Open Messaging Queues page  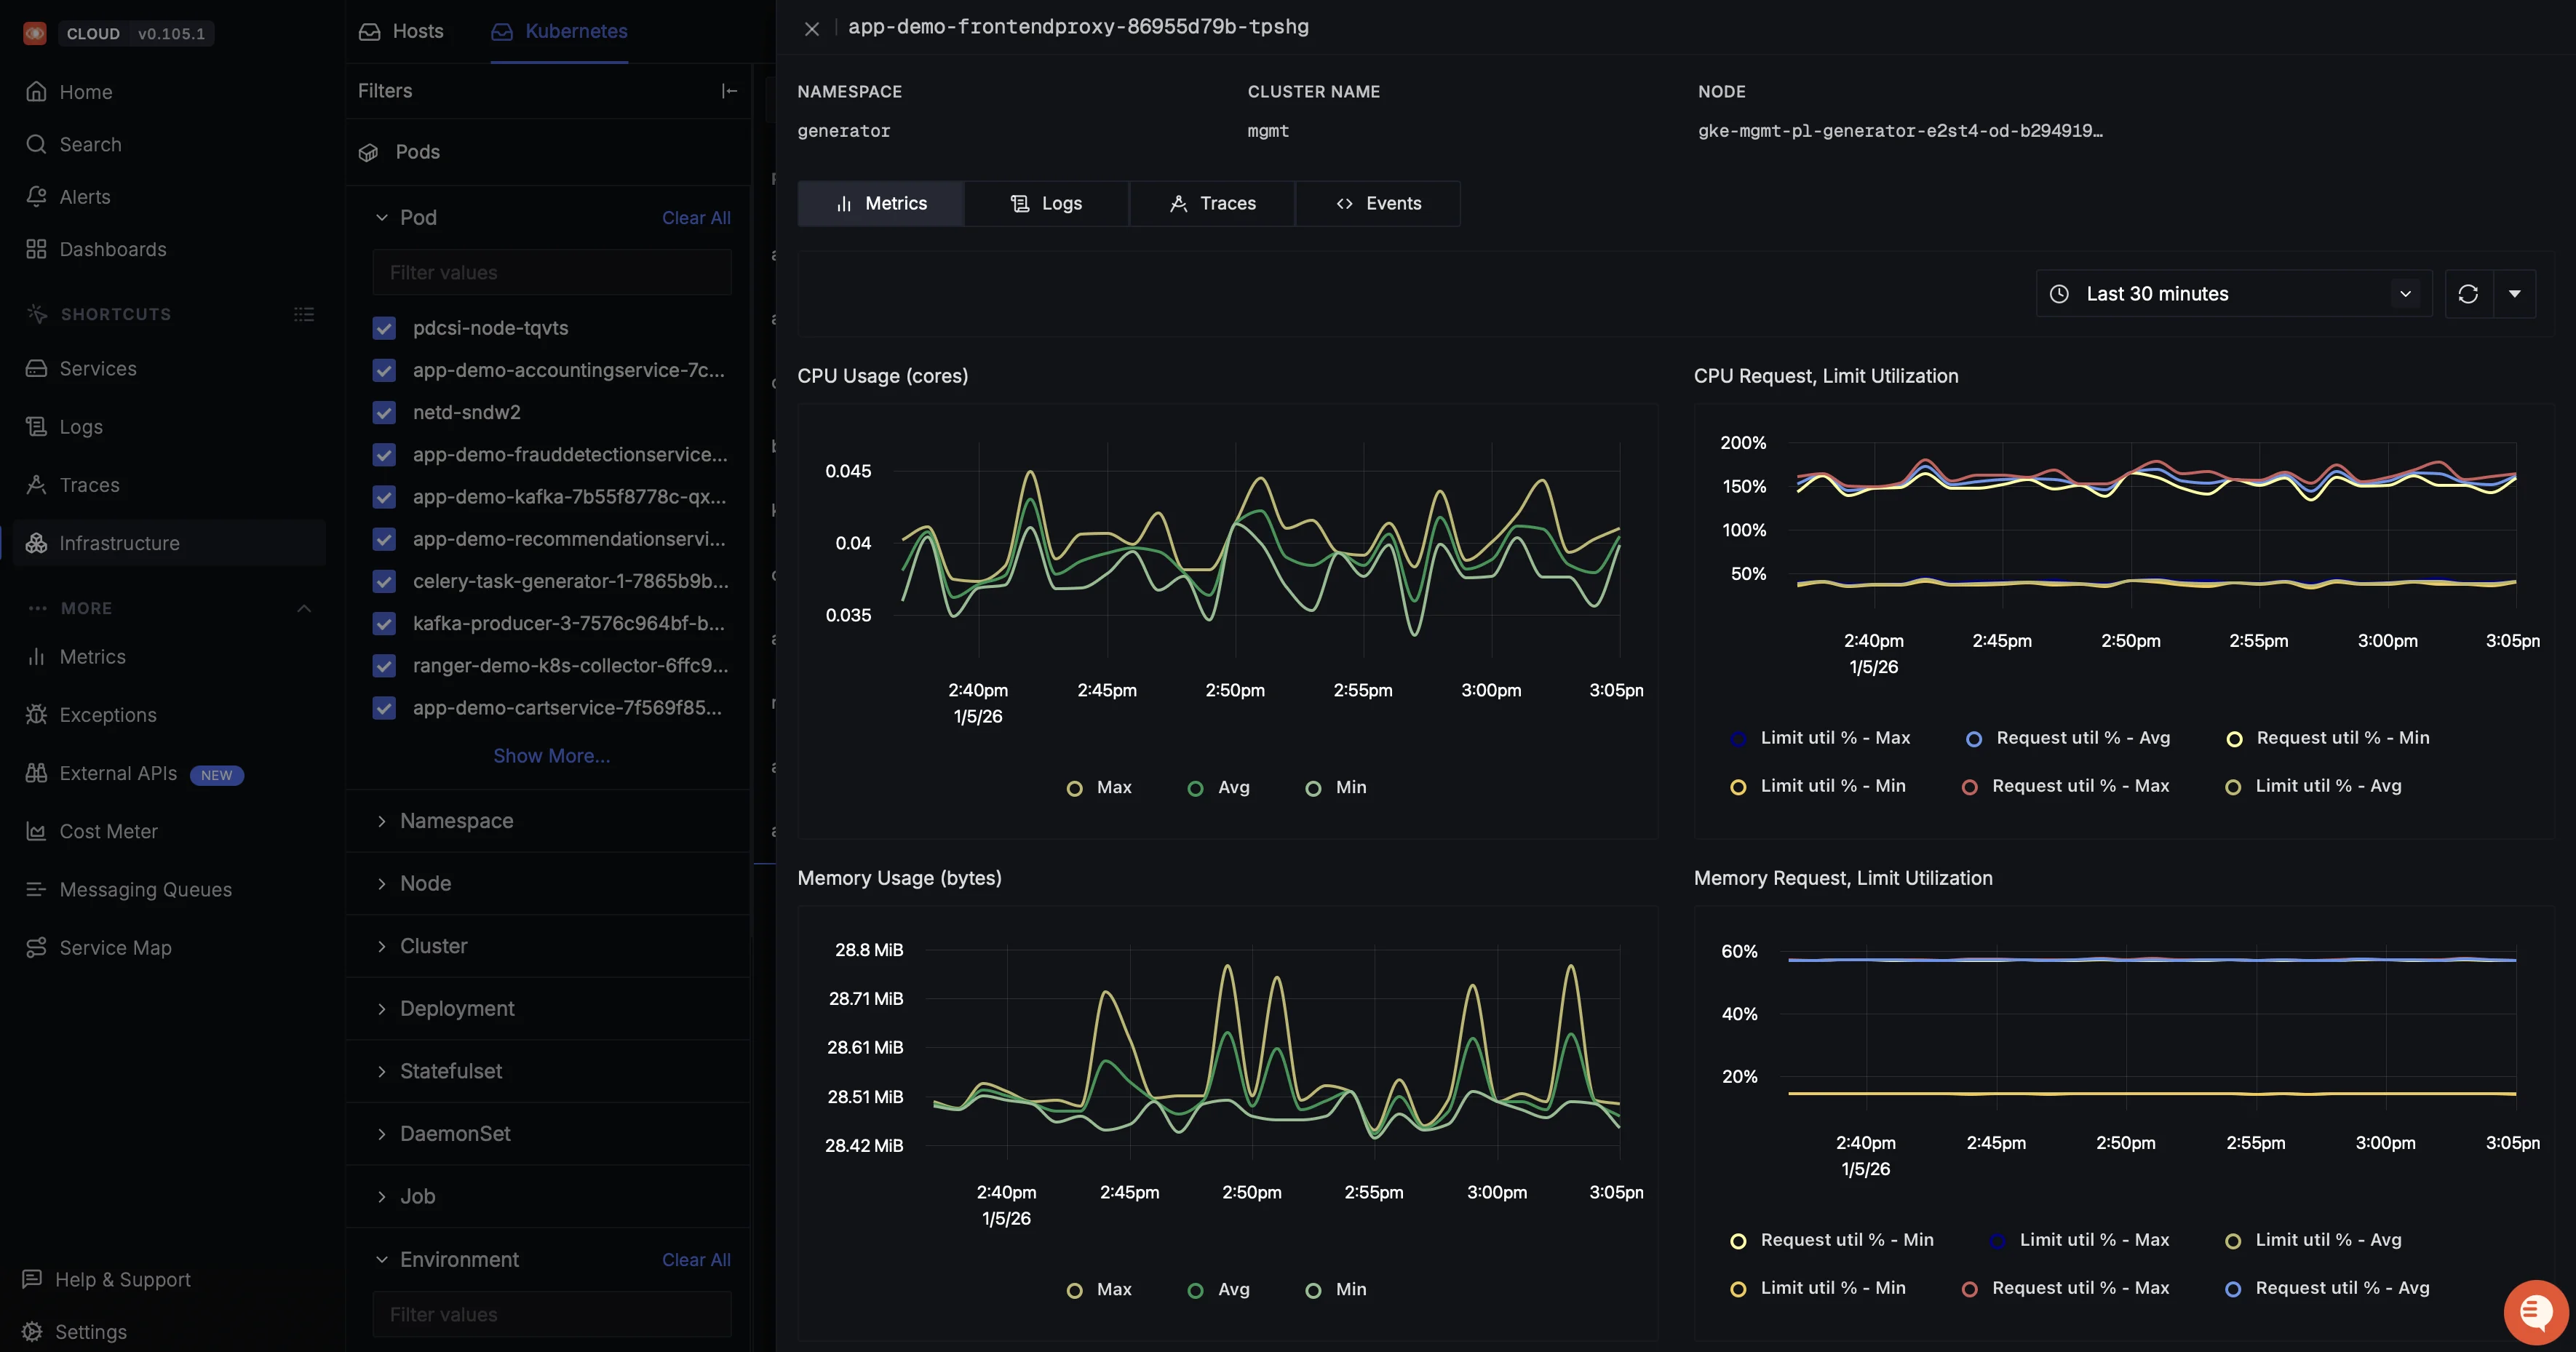click(x=145, y=889)
